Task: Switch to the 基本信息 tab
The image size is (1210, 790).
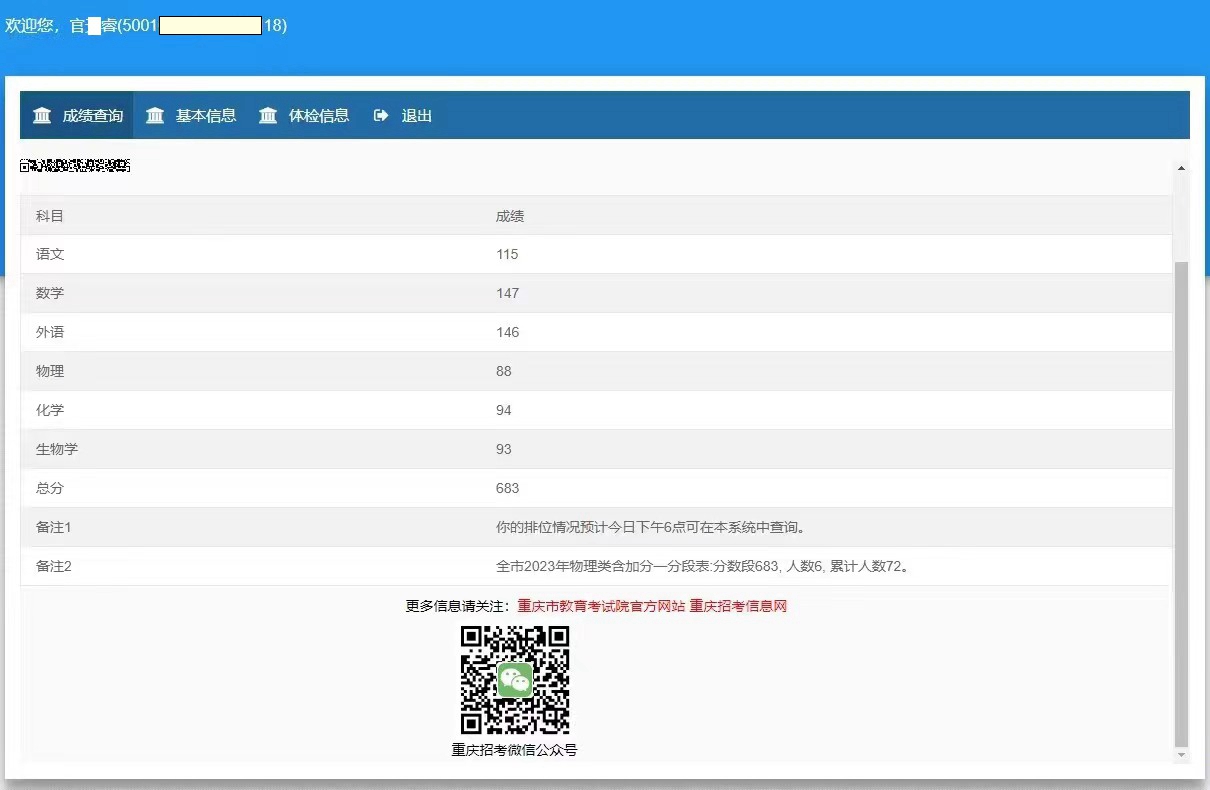Action: 190,116
